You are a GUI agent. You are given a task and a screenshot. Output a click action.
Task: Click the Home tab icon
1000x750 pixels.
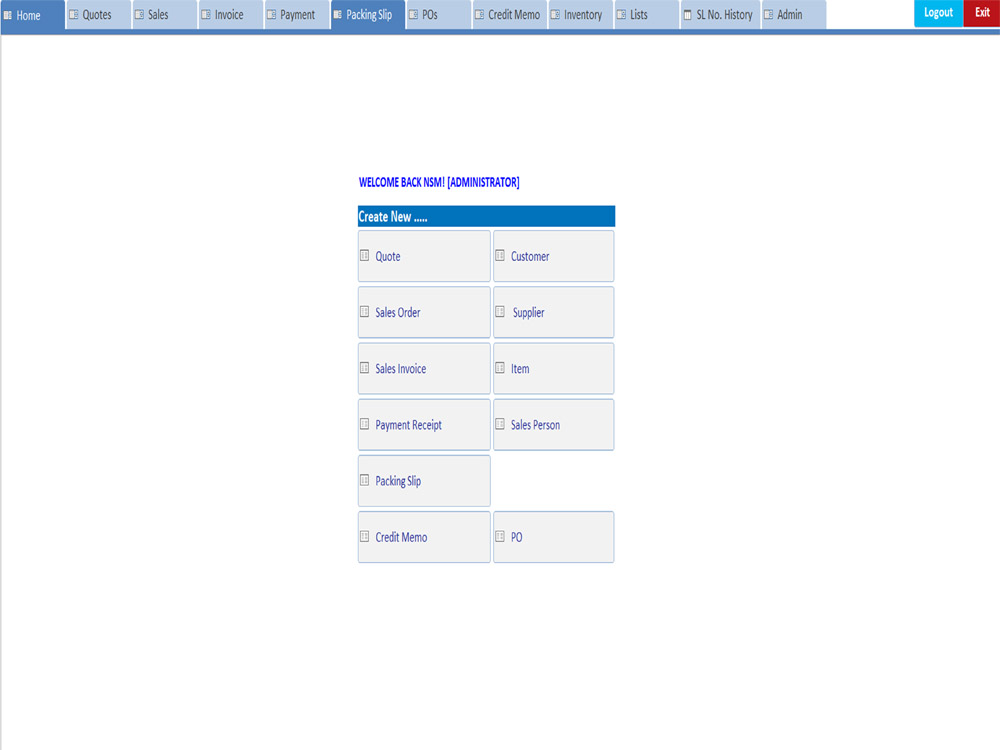pos(8,15)
